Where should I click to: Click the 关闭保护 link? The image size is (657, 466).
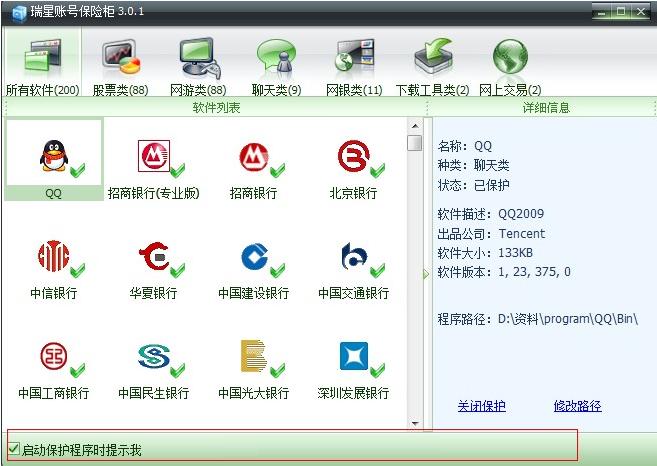coord(481,406)
